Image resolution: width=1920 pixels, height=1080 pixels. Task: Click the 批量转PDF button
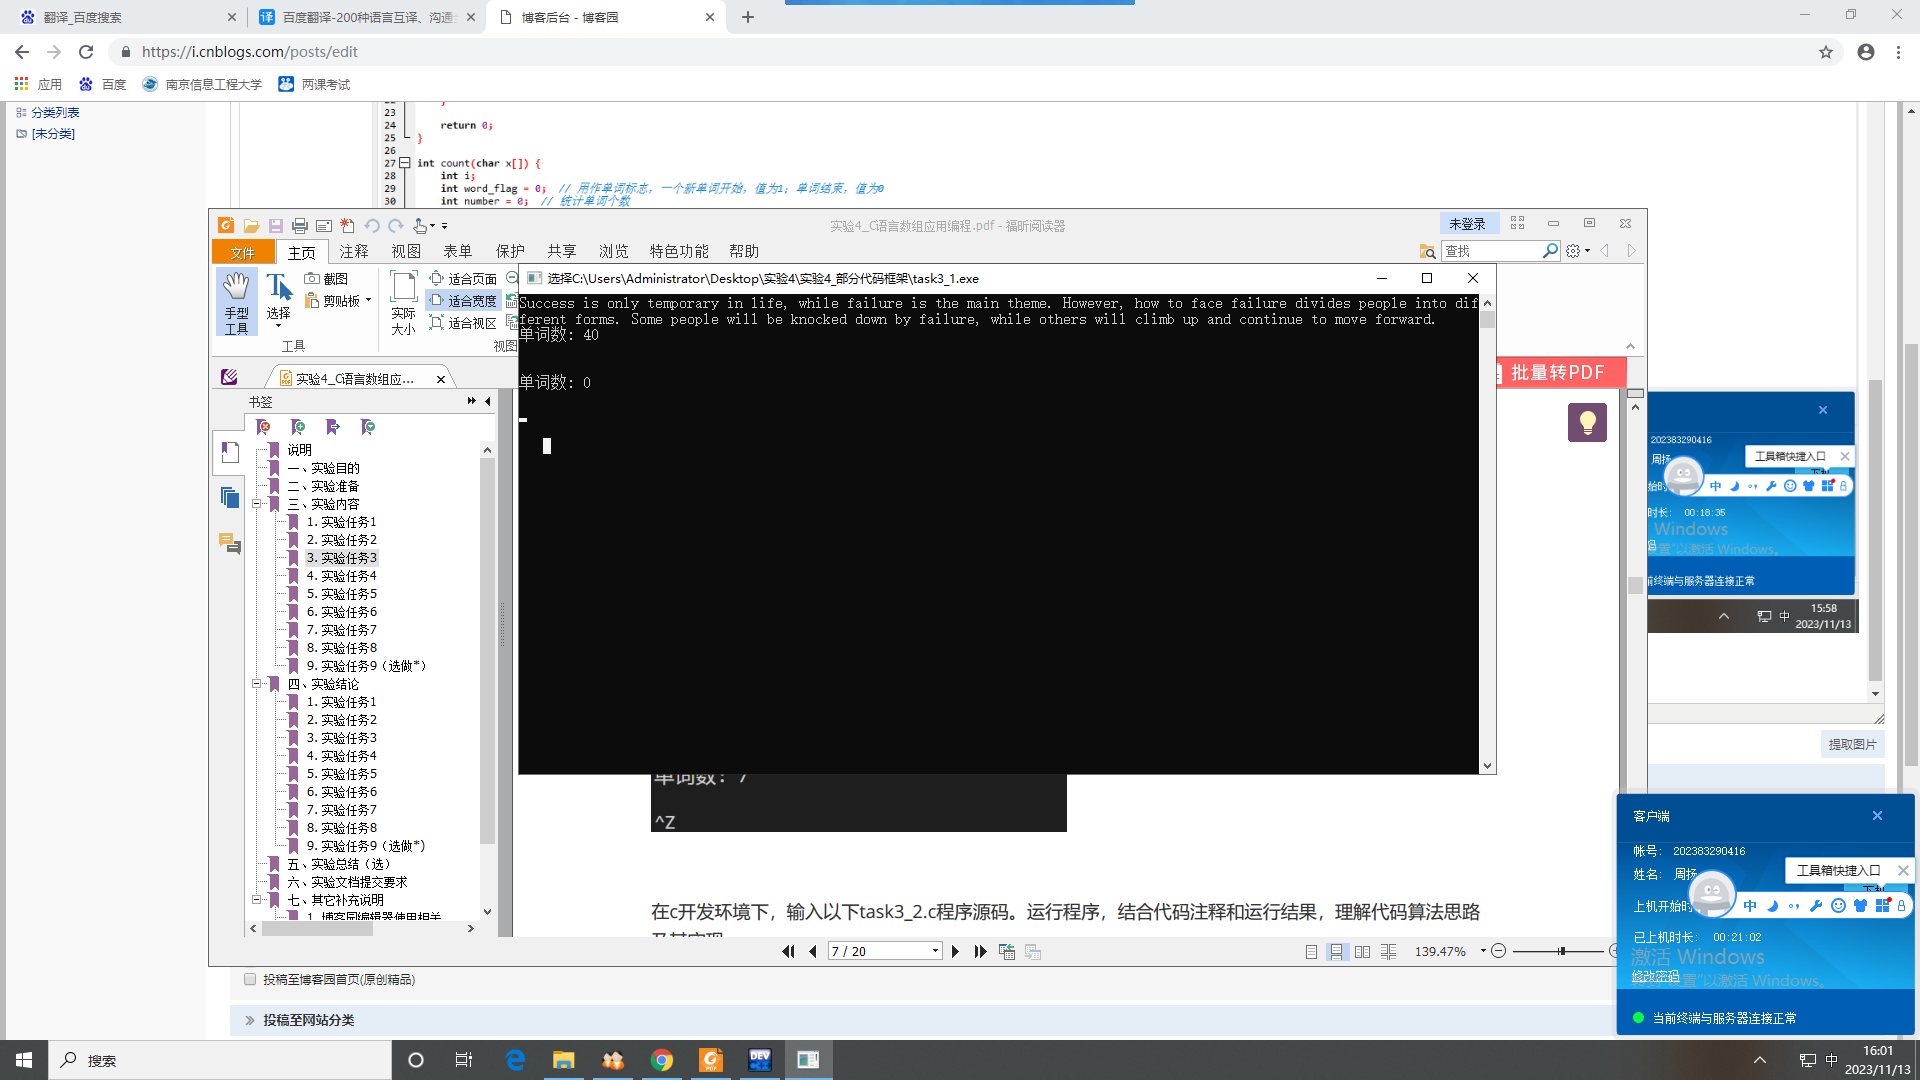(x=1556, y=373)
